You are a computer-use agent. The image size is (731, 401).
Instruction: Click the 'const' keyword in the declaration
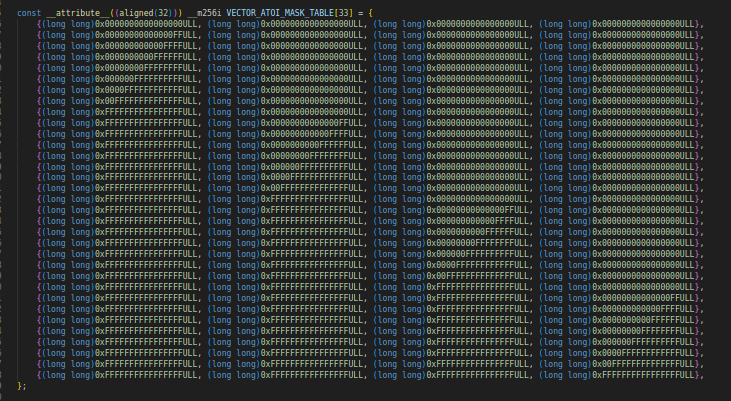(29, 13)
